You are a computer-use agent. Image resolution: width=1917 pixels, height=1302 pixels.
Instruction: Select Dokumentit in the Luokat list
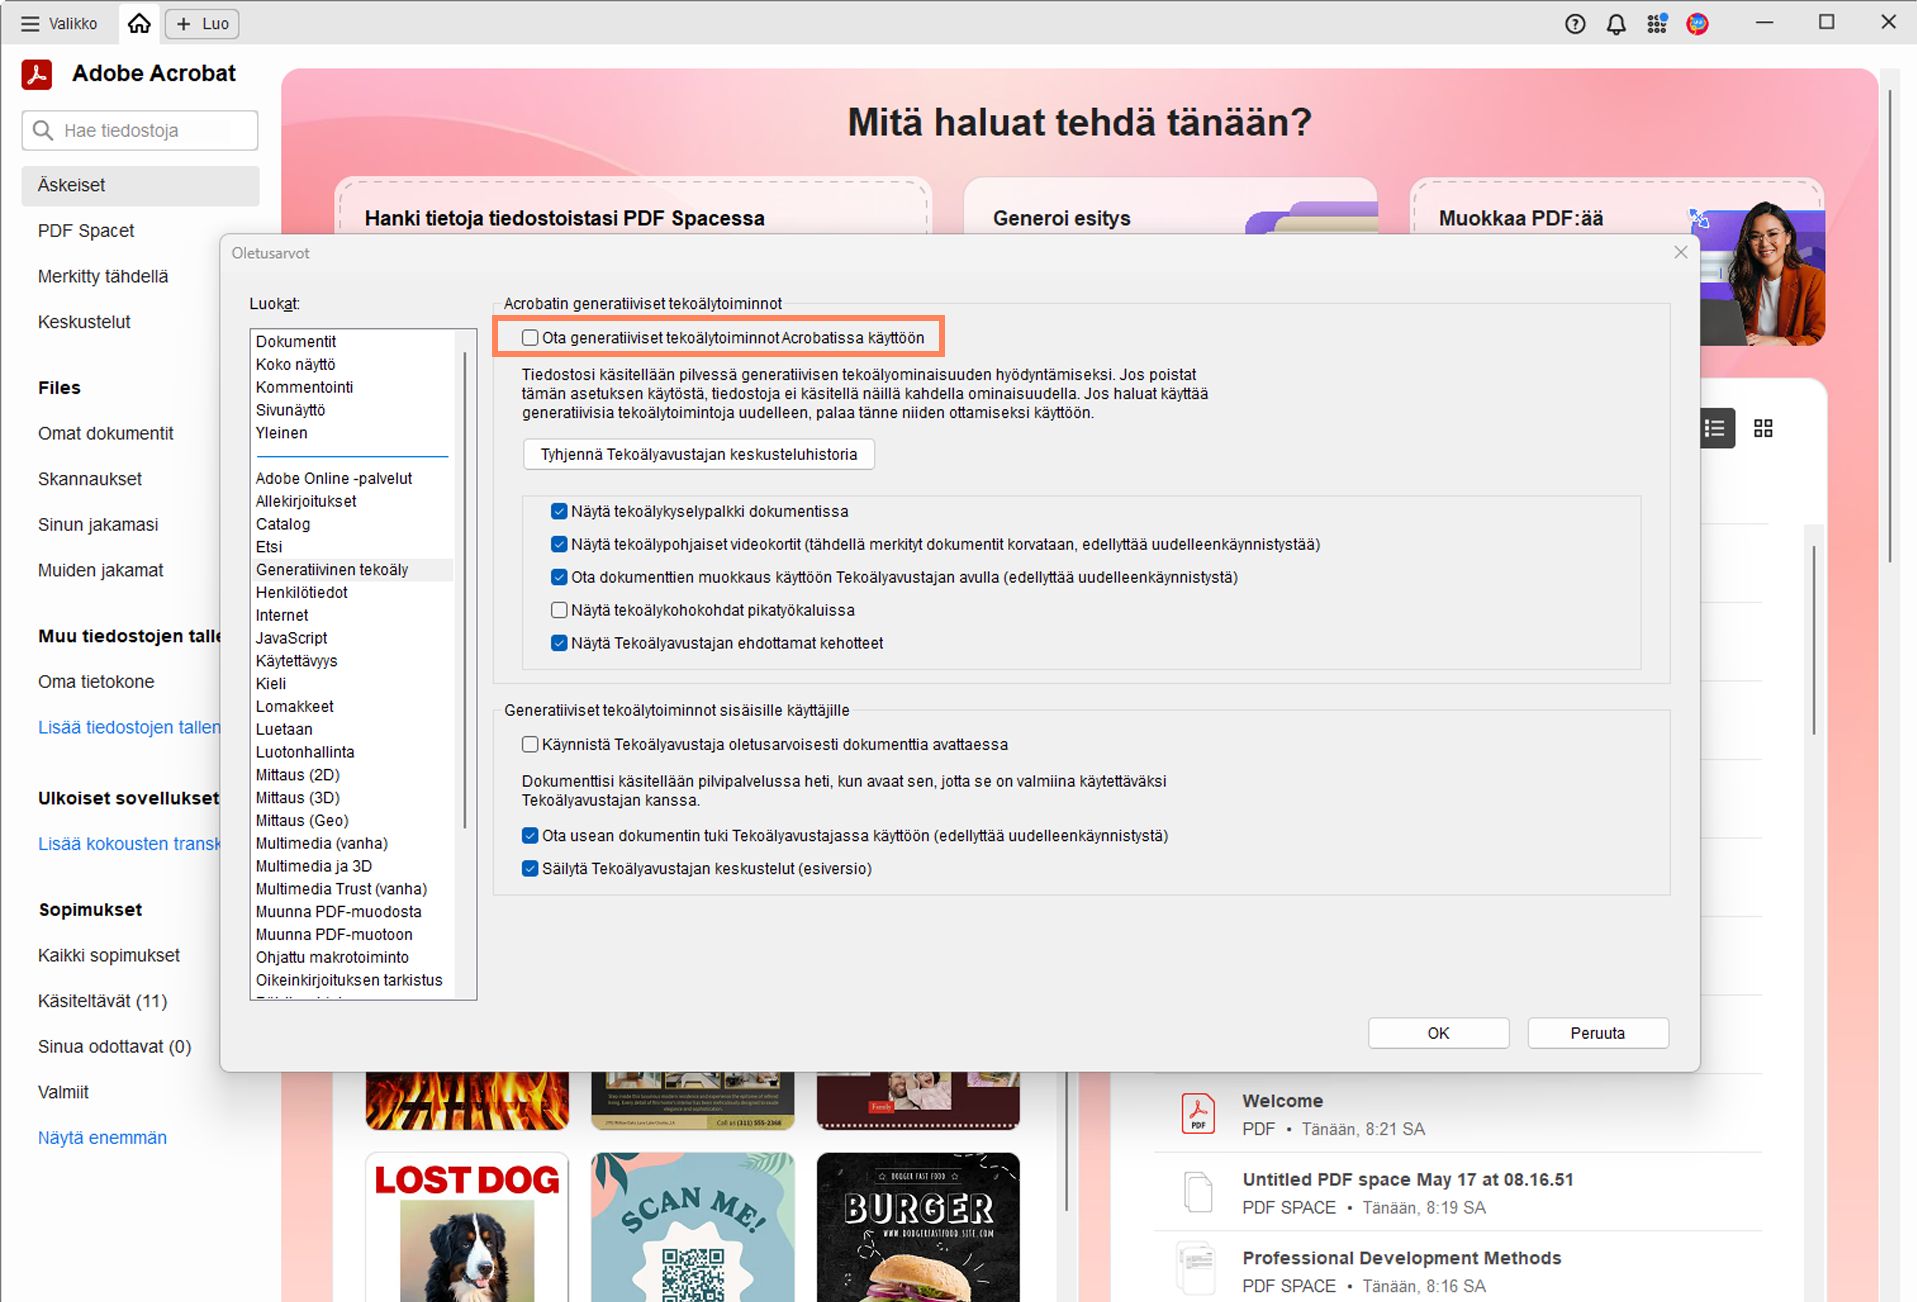(x=296, y=341)
